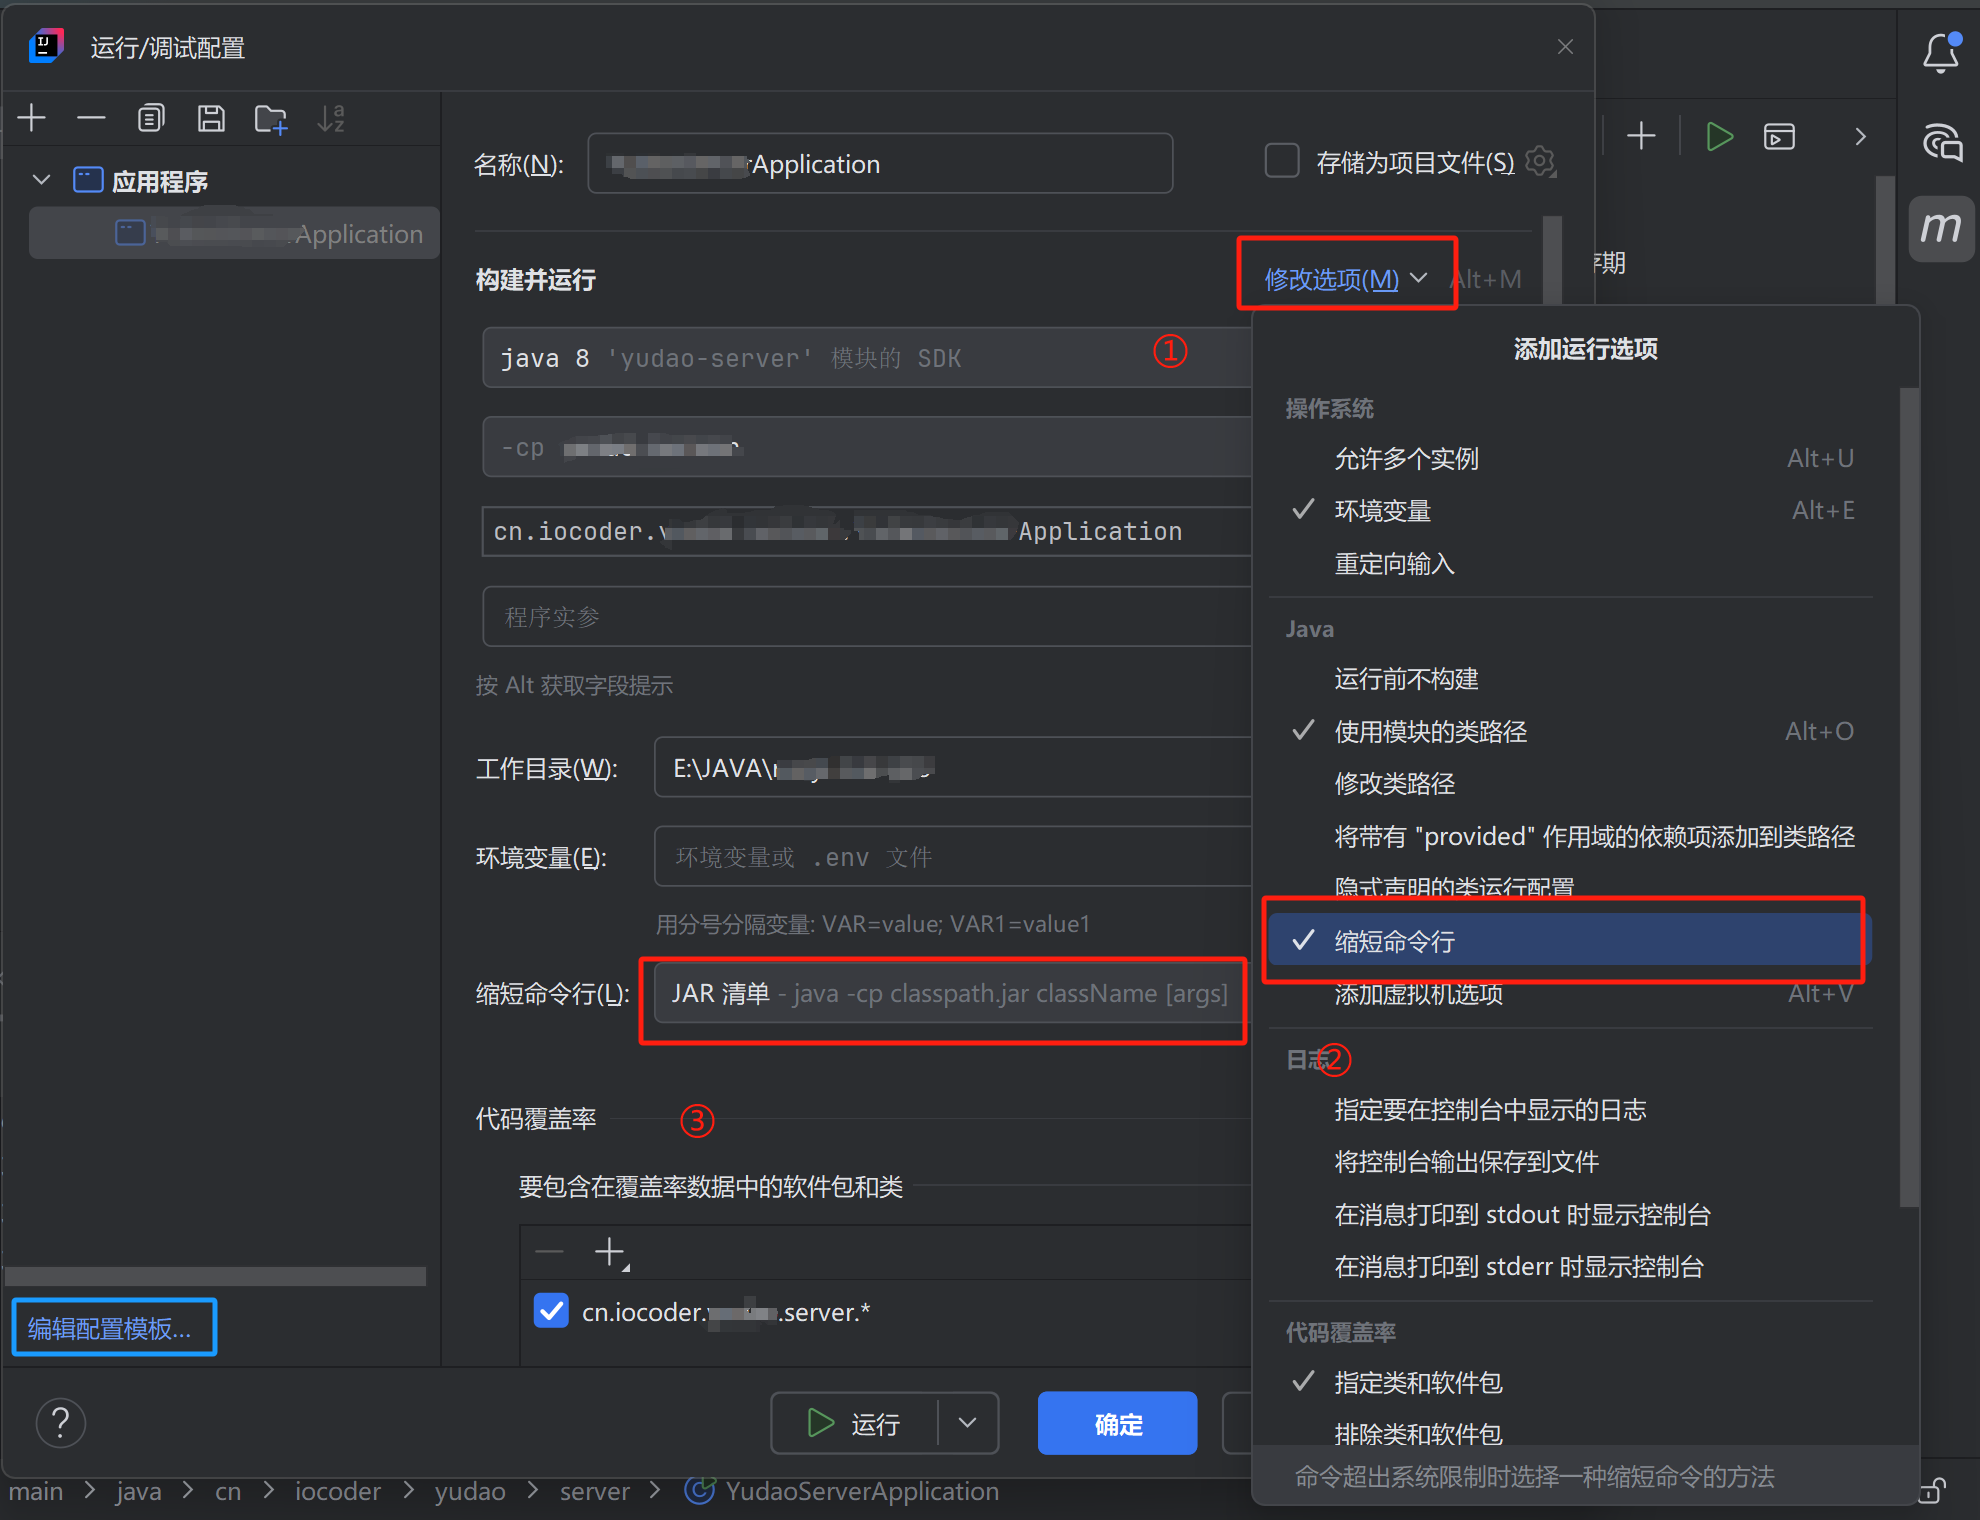Image resolution: width=1980 pixels, height=1520 pixels.
Task: Sort configurations alphabetically
Action: [x=331, y=118]
